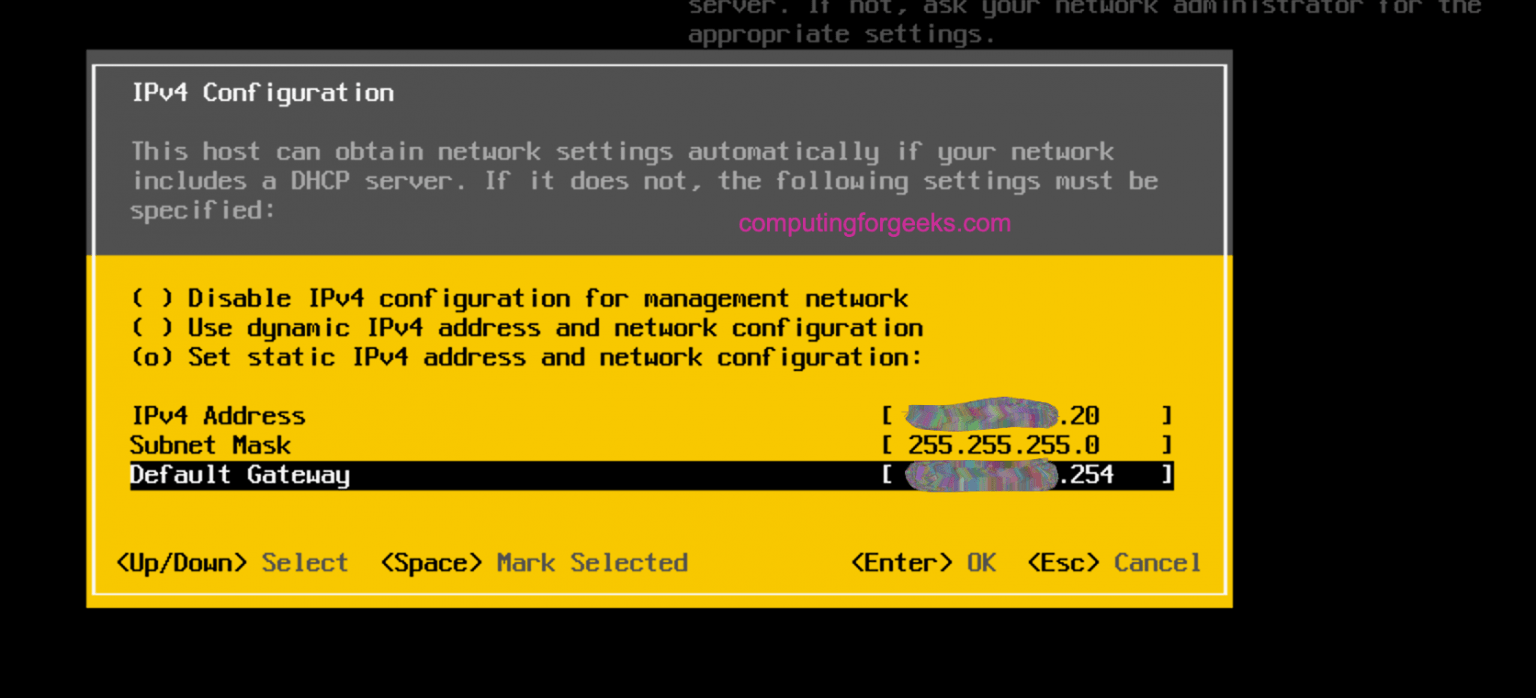This screenshot has width=1536, height=698.
Task: Click the IPv4 Configuration dialog title
Action: pos(262,92)
